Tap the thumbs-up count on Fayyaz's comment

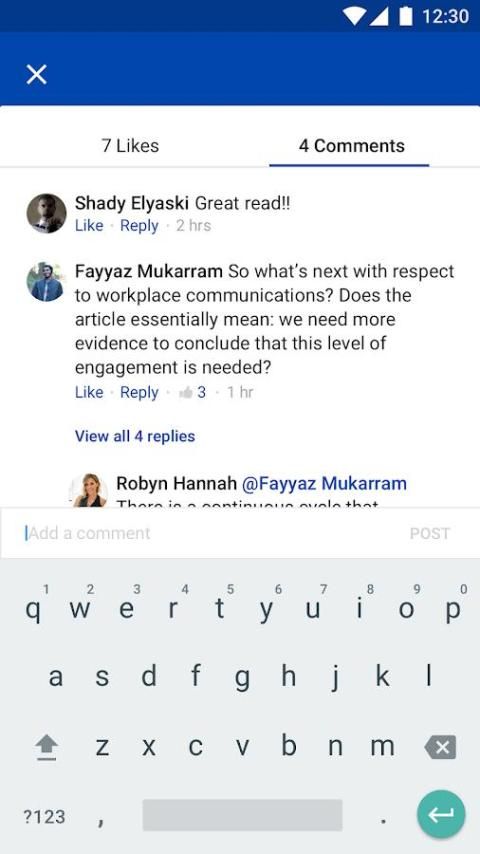193,392
